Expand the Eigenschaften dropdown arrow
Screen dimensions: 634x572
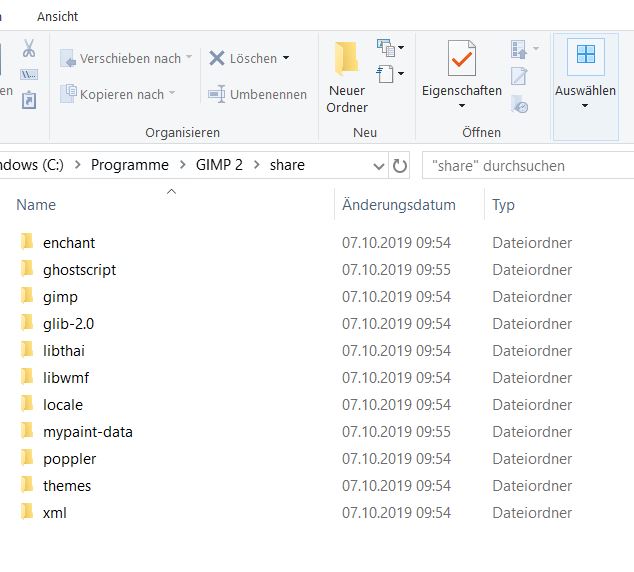462,106
